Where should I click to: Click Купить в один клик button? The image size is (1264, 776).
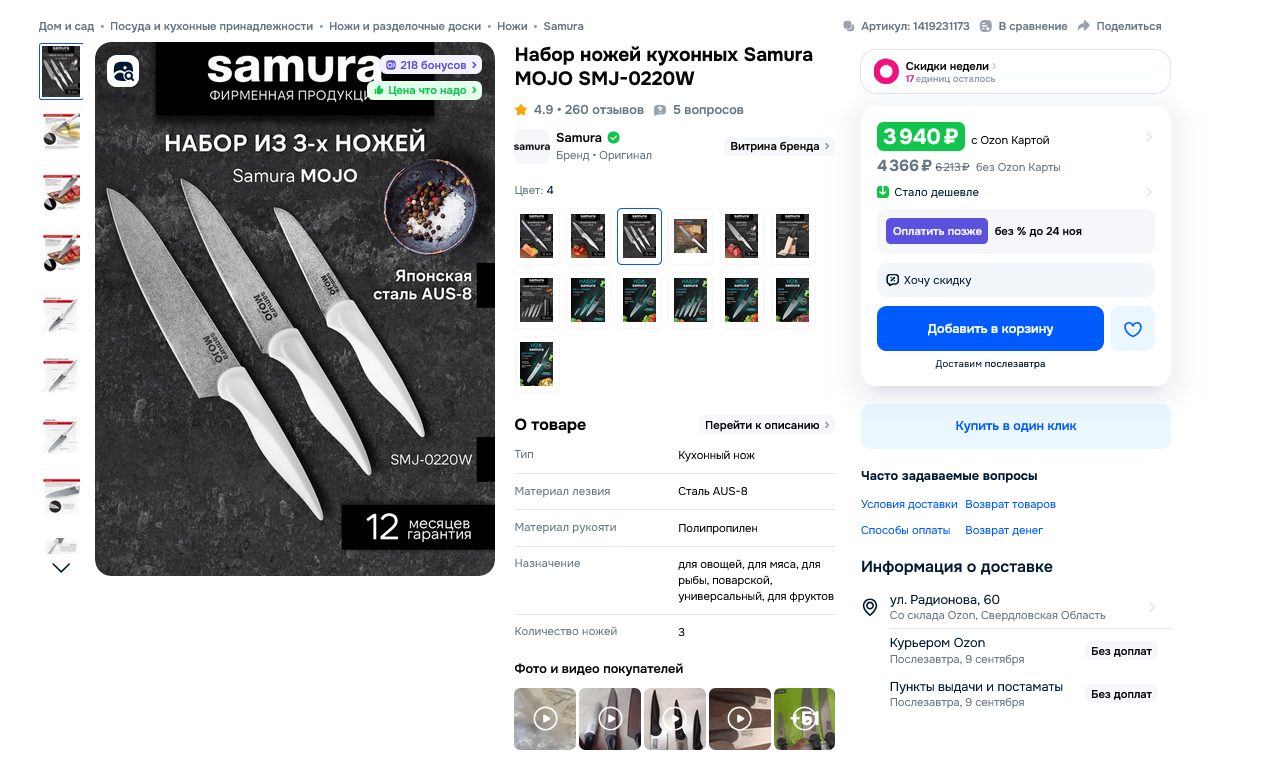pos(1015,426)
